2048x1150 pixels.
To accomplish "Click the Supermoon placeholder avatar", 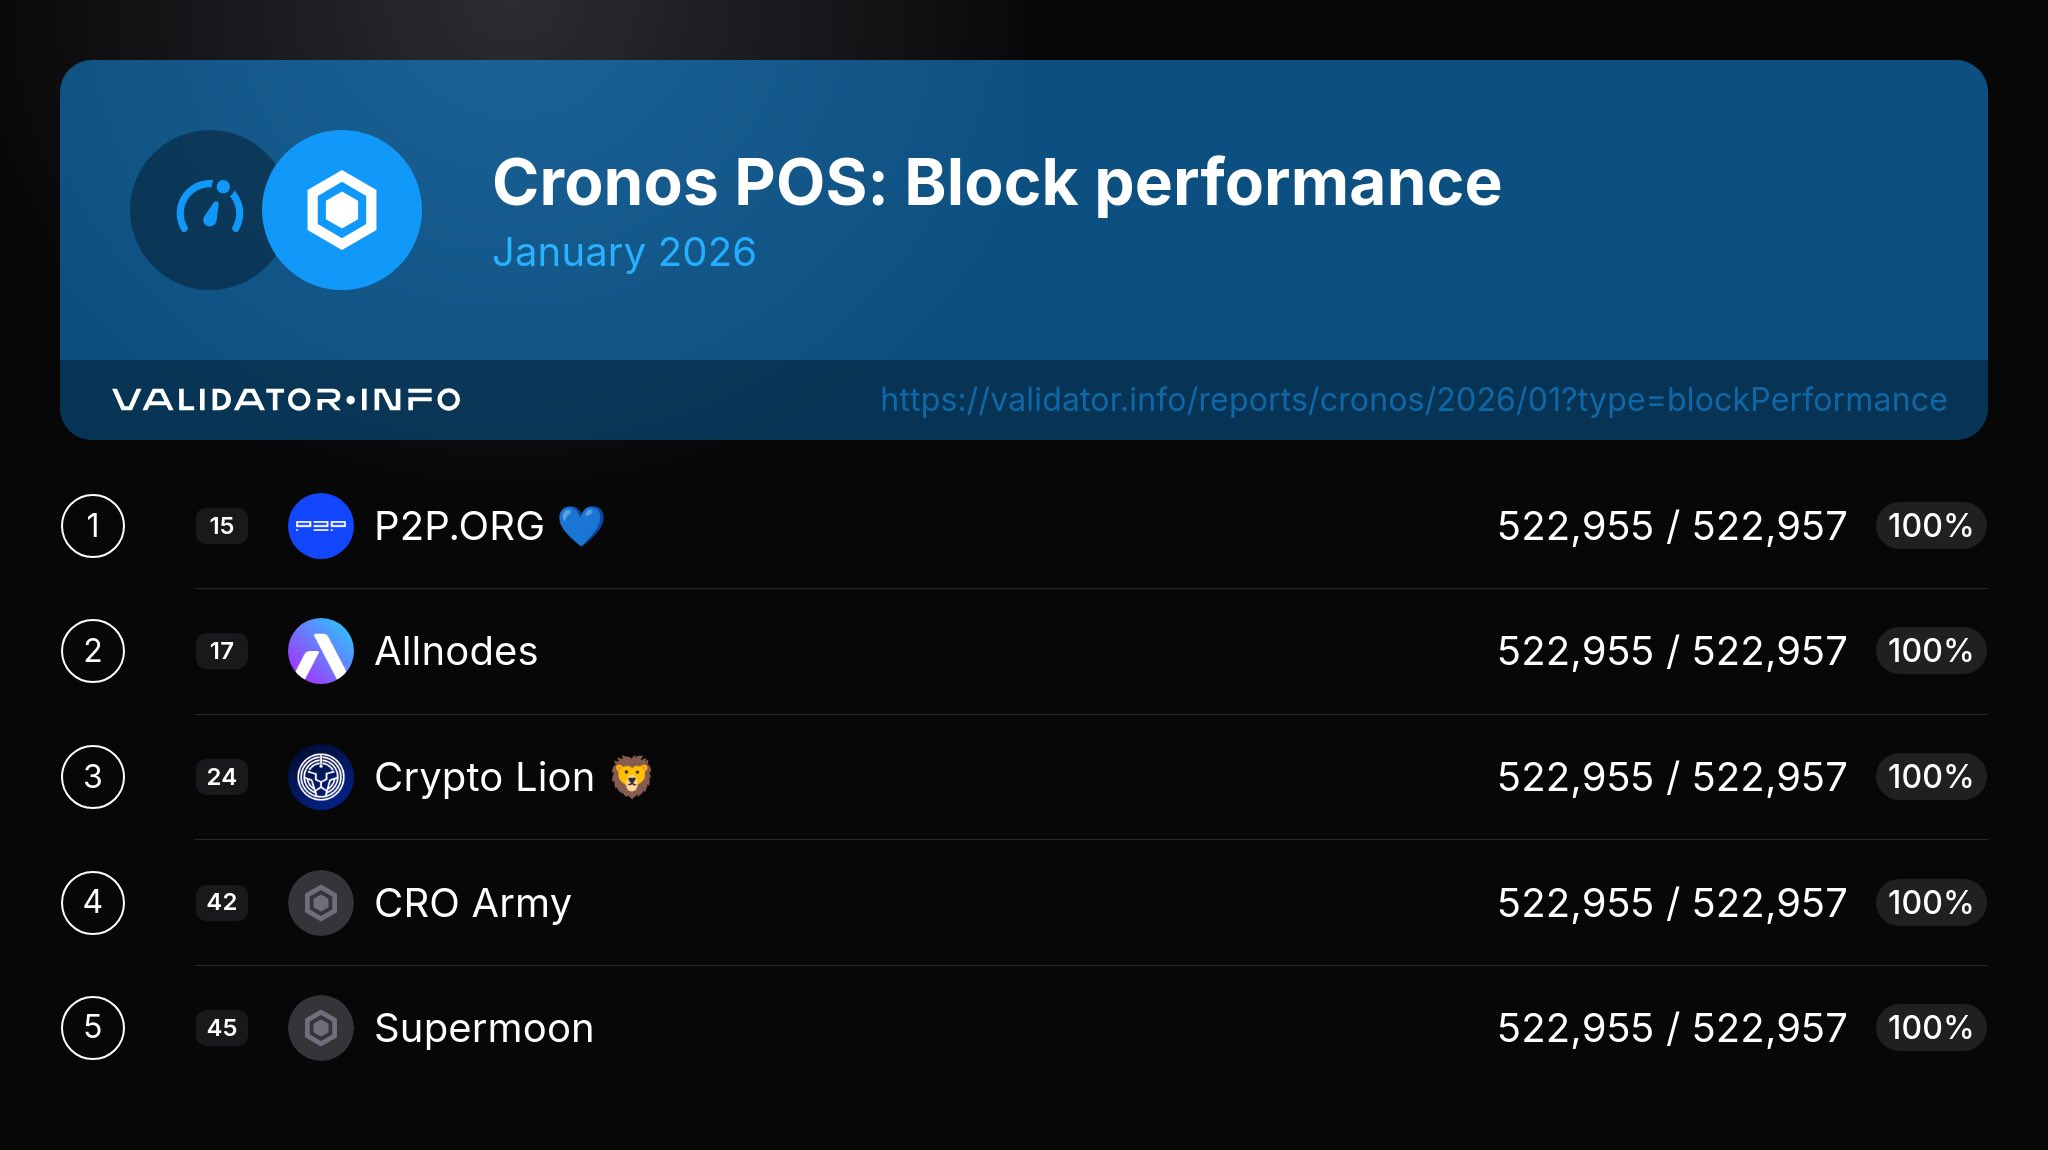I will (x=321, y=1028).
